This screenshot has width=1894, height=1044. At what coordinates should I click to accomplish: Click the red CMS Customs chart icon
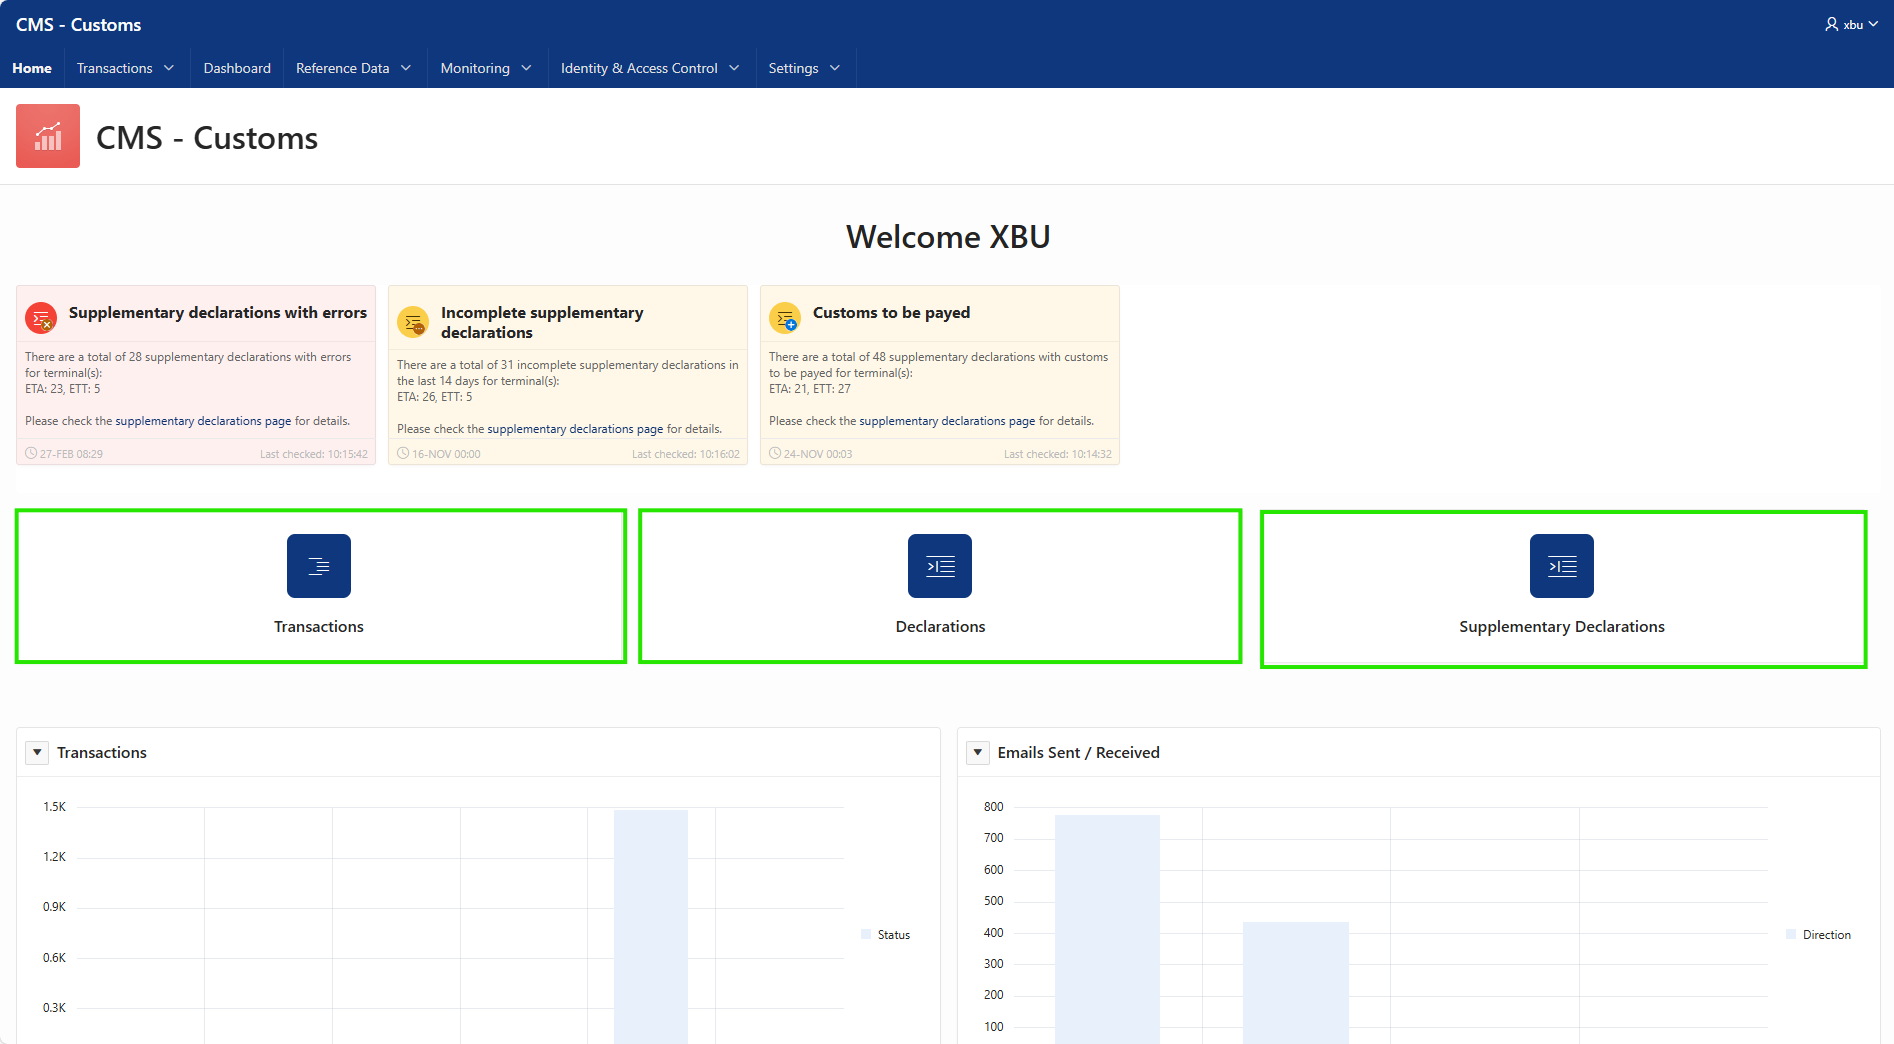(48, 136)
